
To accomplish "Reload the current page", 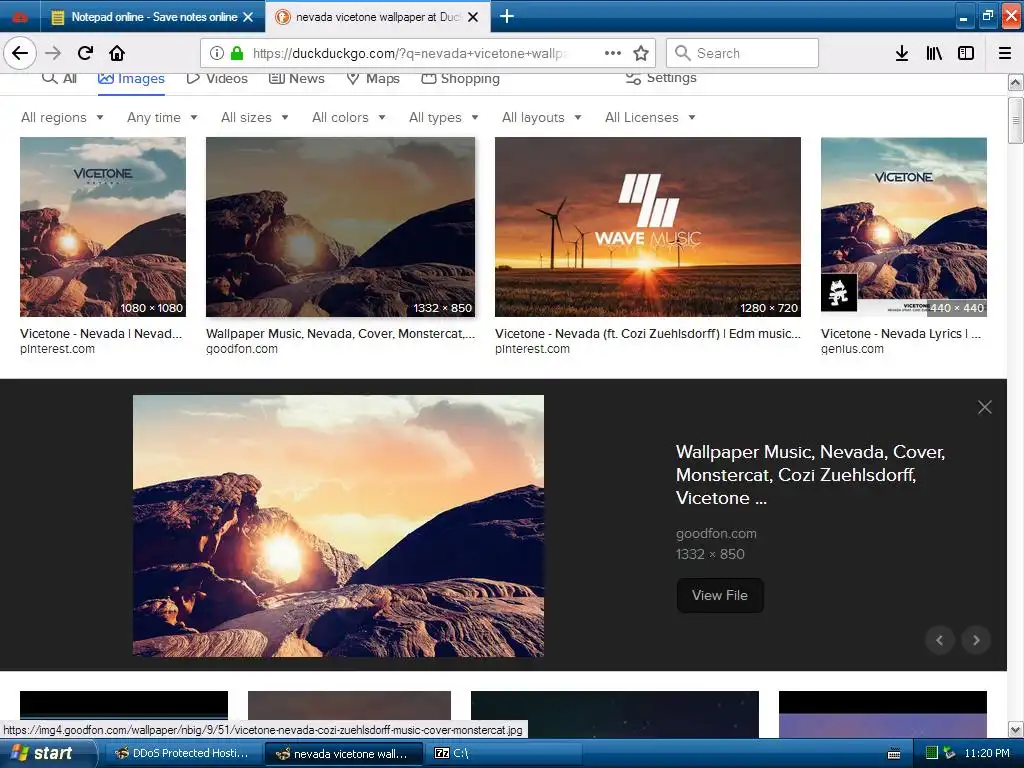I will coord(86,53).
